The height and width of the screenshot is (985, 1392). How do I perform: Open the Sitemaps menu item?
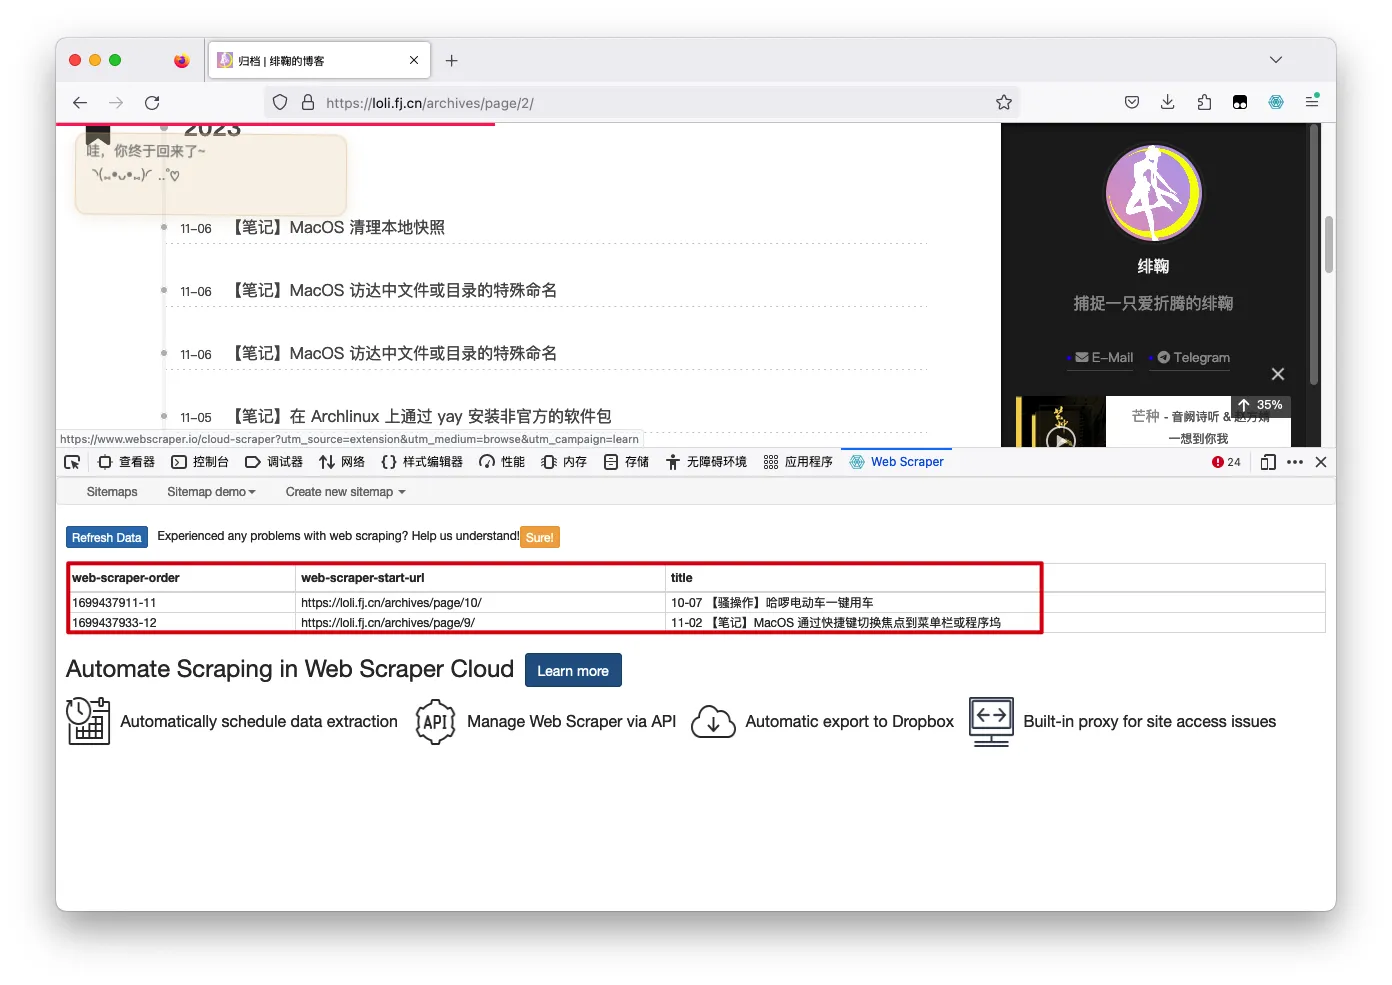(112, 492)
